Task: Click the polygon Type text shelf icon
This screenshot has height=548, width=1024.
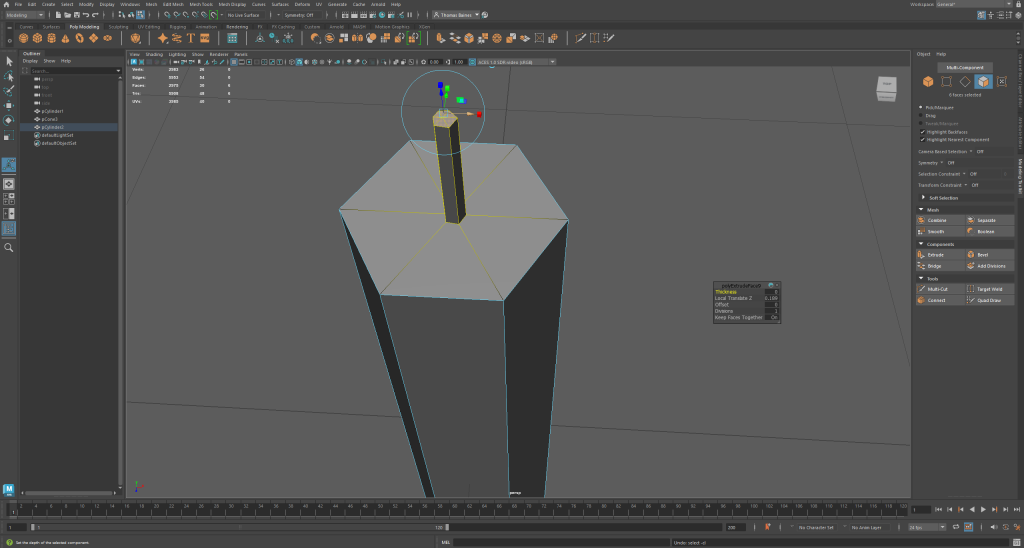Action: 190,38
